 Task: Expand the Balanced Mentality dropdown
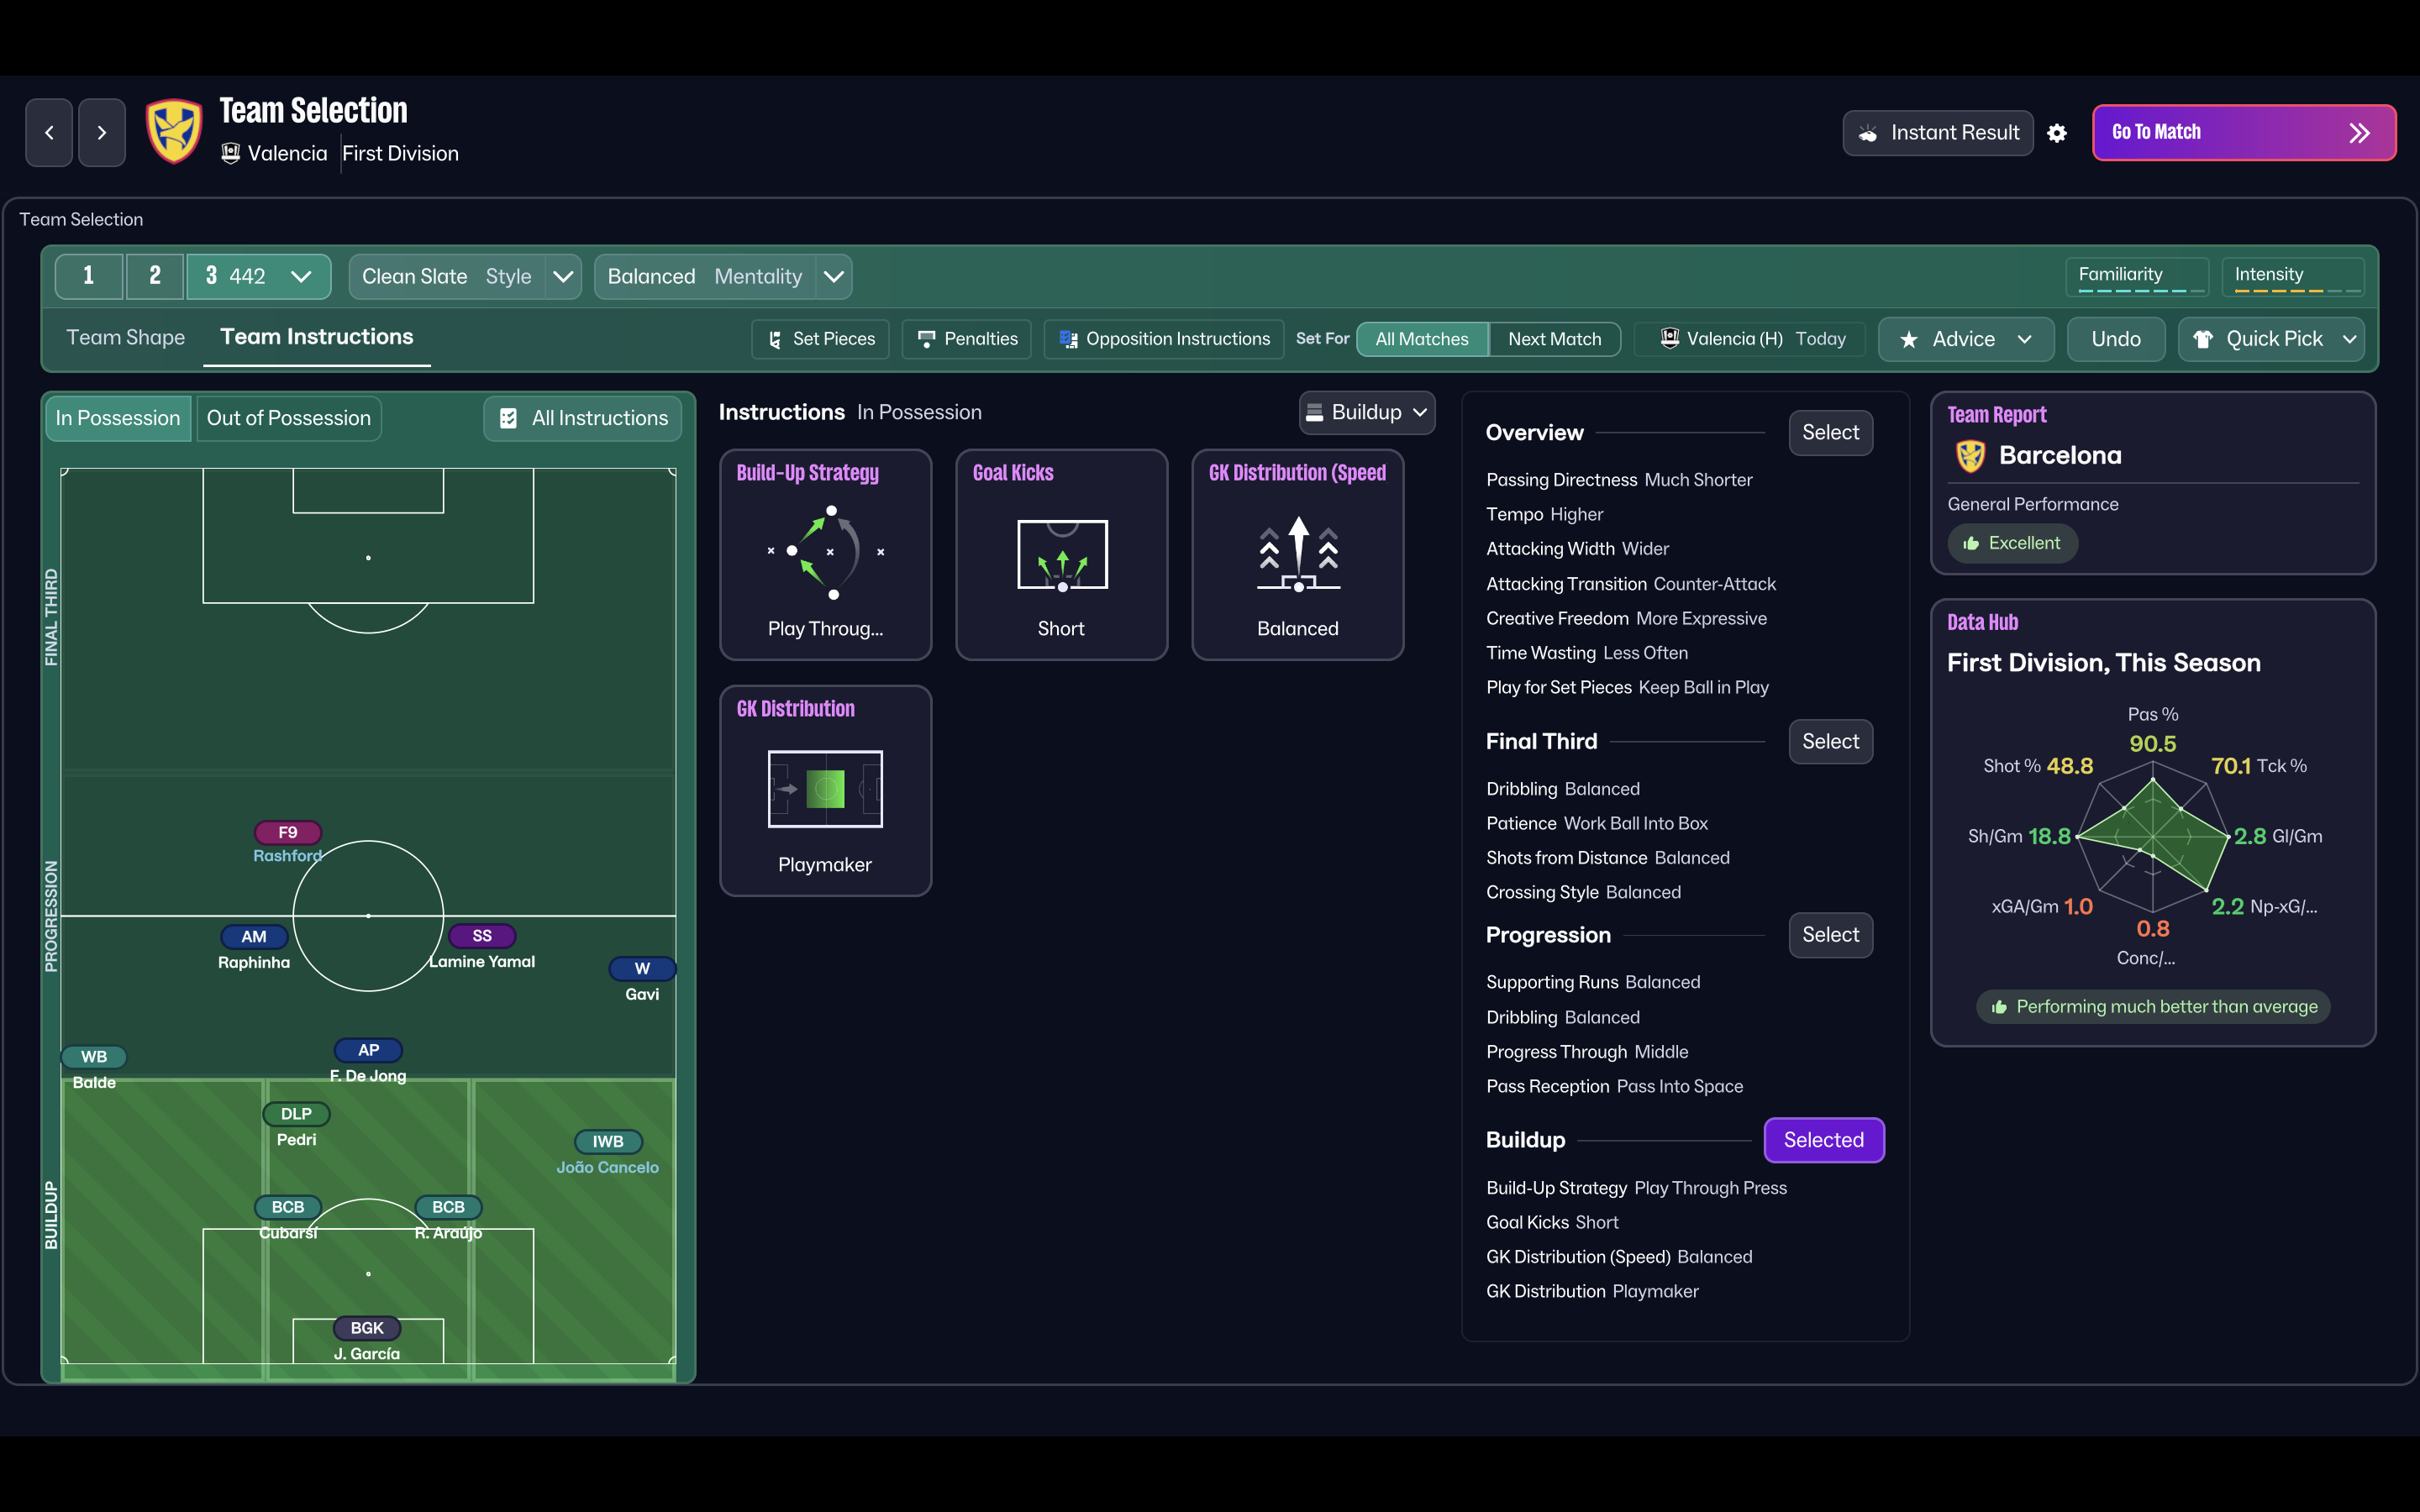pos(723,276)
